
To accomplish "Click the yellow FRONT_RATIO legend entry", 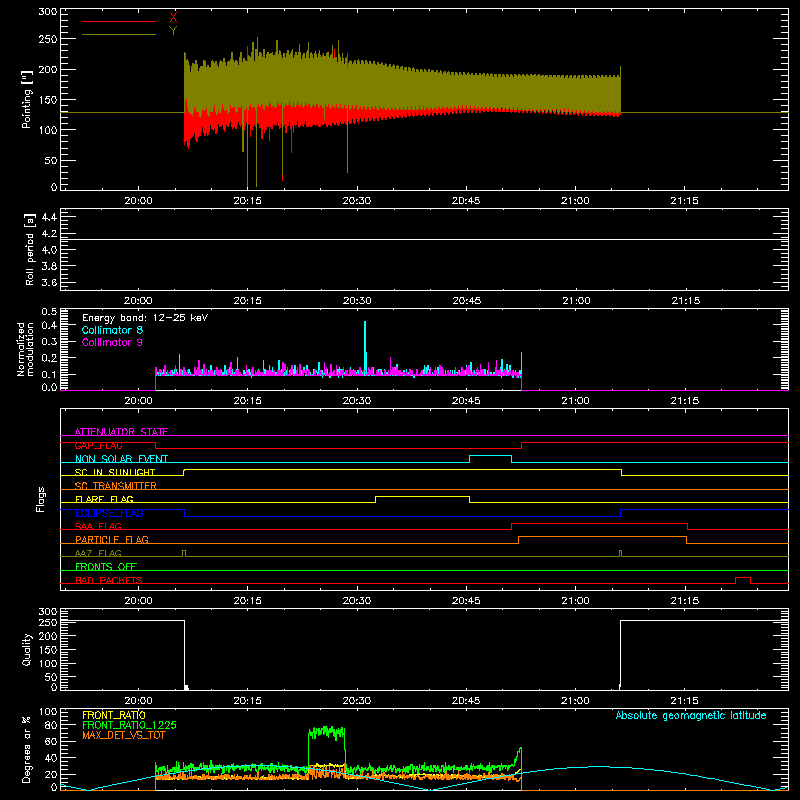I will pyautogui.click(x=114, y=715).
